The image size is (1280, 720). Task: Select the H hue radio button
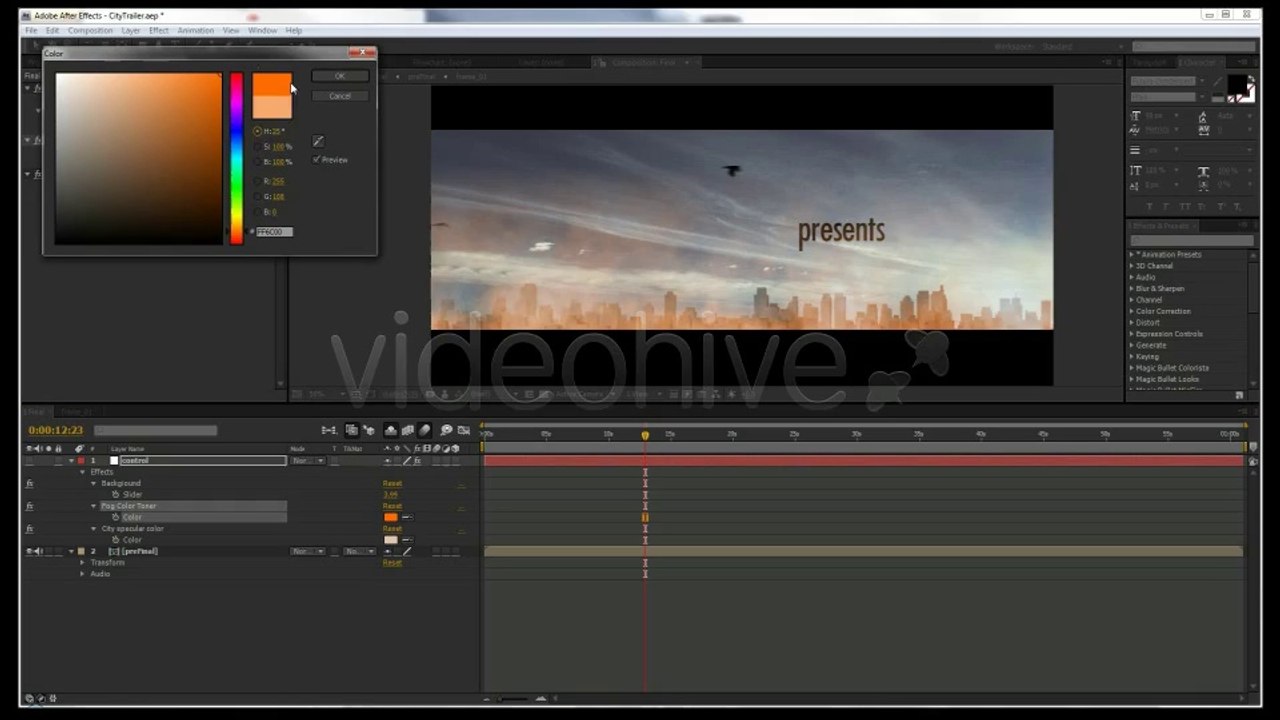pos(257,131)
